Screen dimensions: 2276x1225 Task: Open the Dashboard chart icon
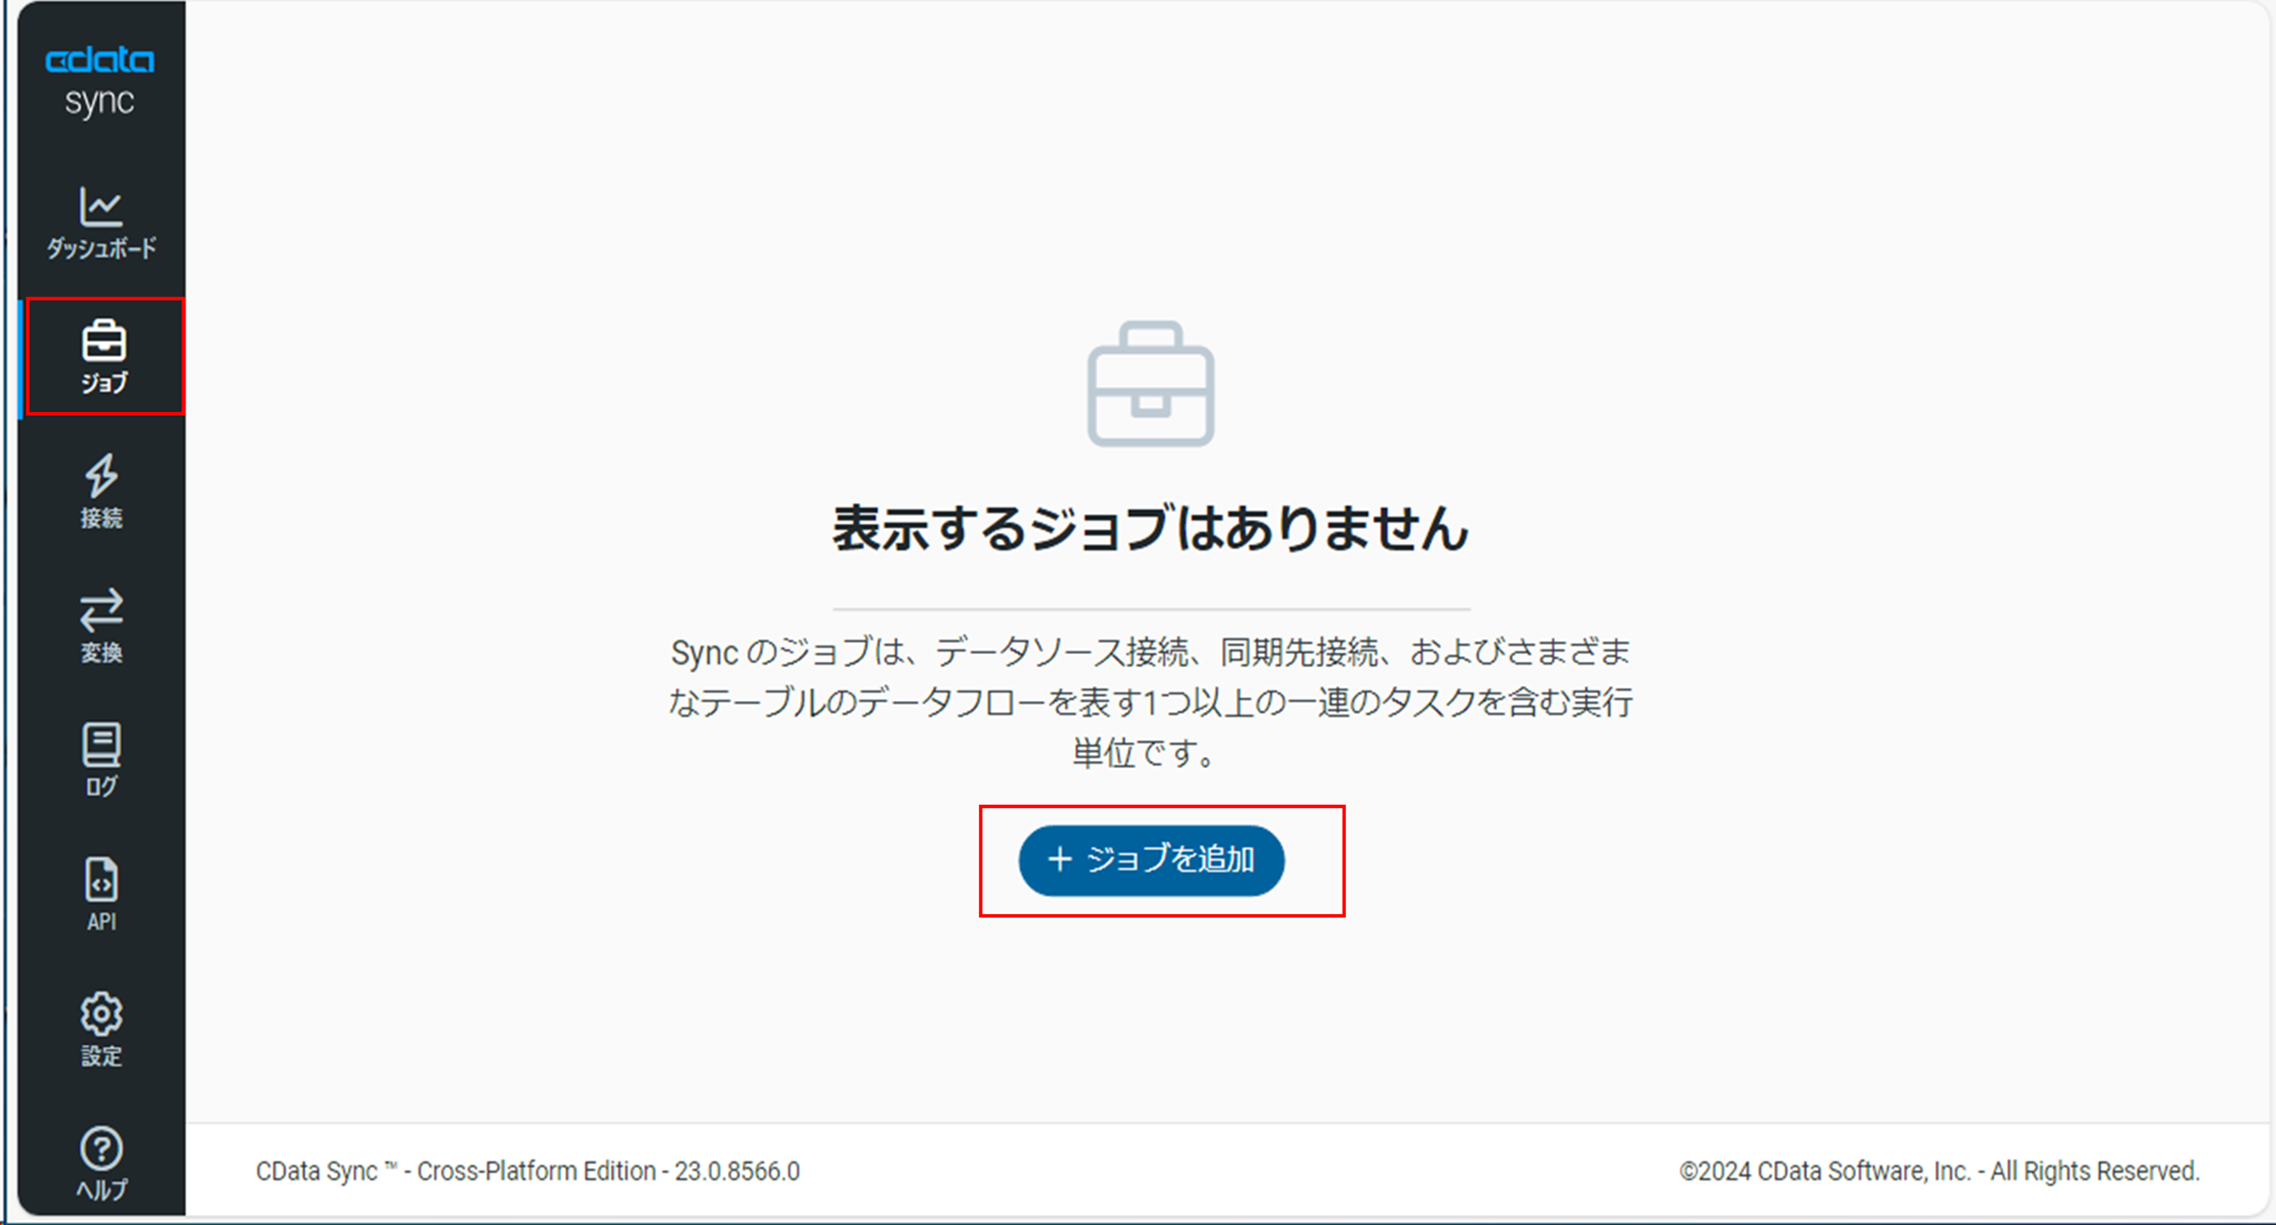coord(101,206)
